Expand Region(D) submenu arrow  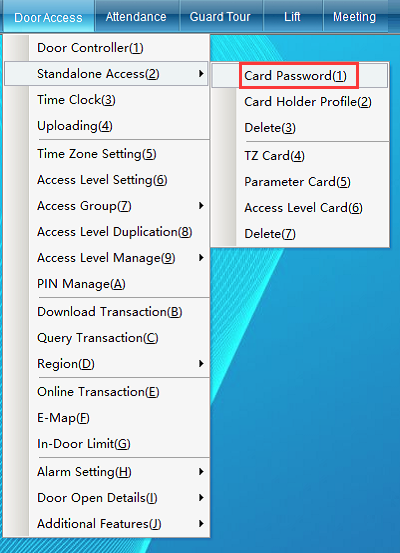[201, 364]
